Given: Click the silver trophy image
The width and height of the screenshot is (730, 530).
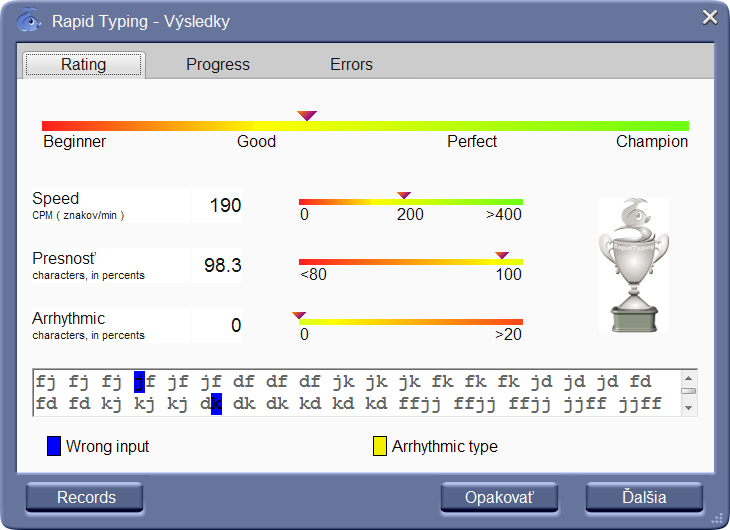Looking at the screenshot, I should [x=634, y=265].
